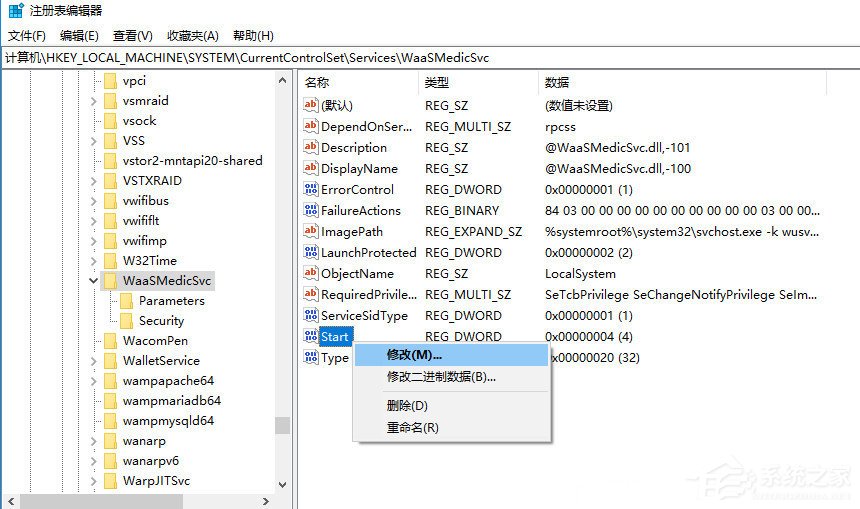This screenshot has height=509, width=860.
Task: Select the wanarpv6 key
Action: pos(151,461)
